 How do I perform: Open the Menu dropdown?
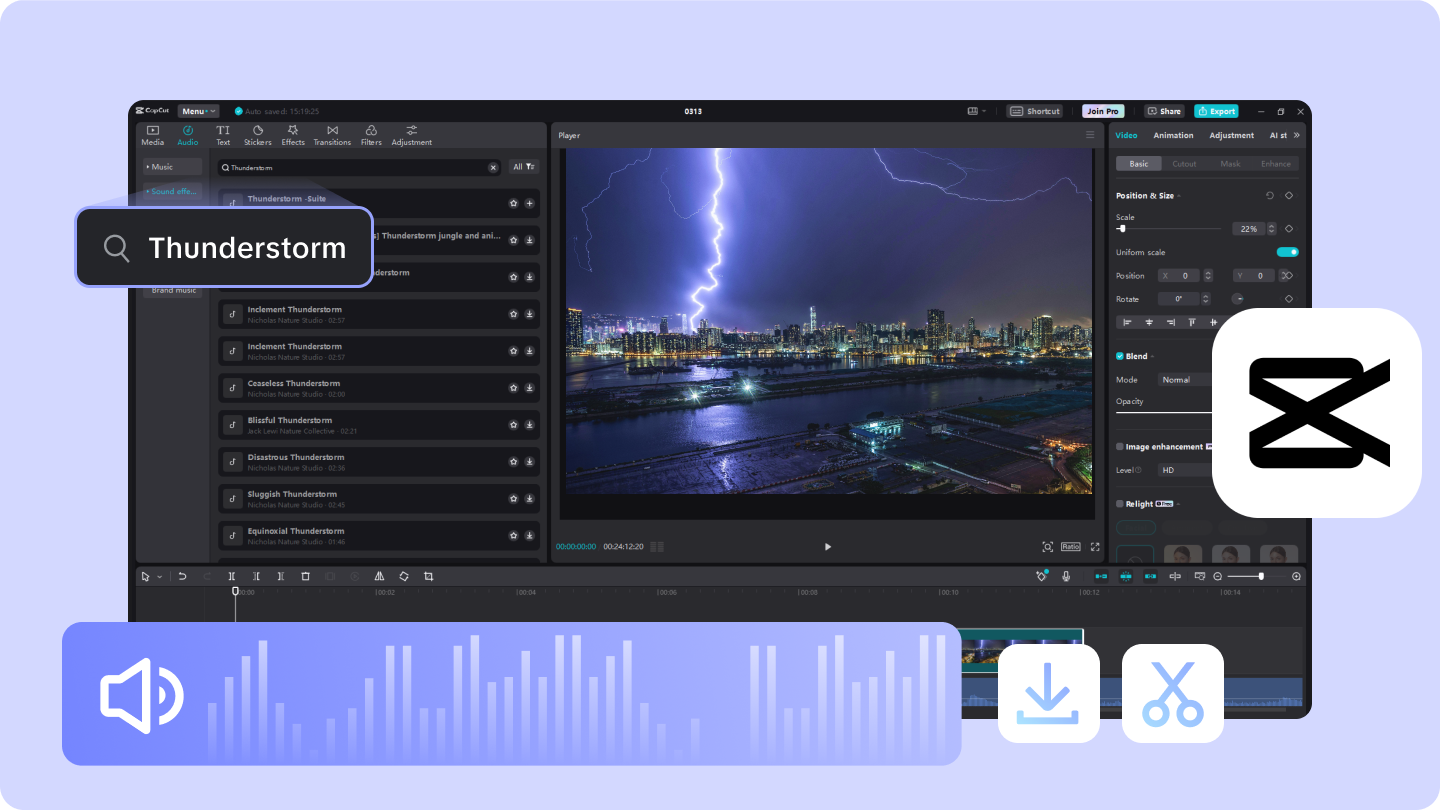pyautogui.click(x=197, y=110)
